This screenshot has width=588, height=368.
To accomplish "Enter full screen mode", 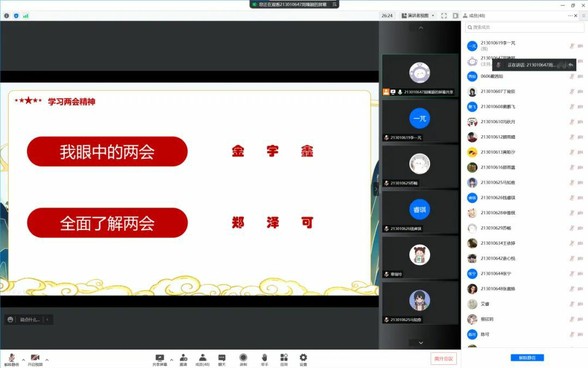I will tap(444, 15).
